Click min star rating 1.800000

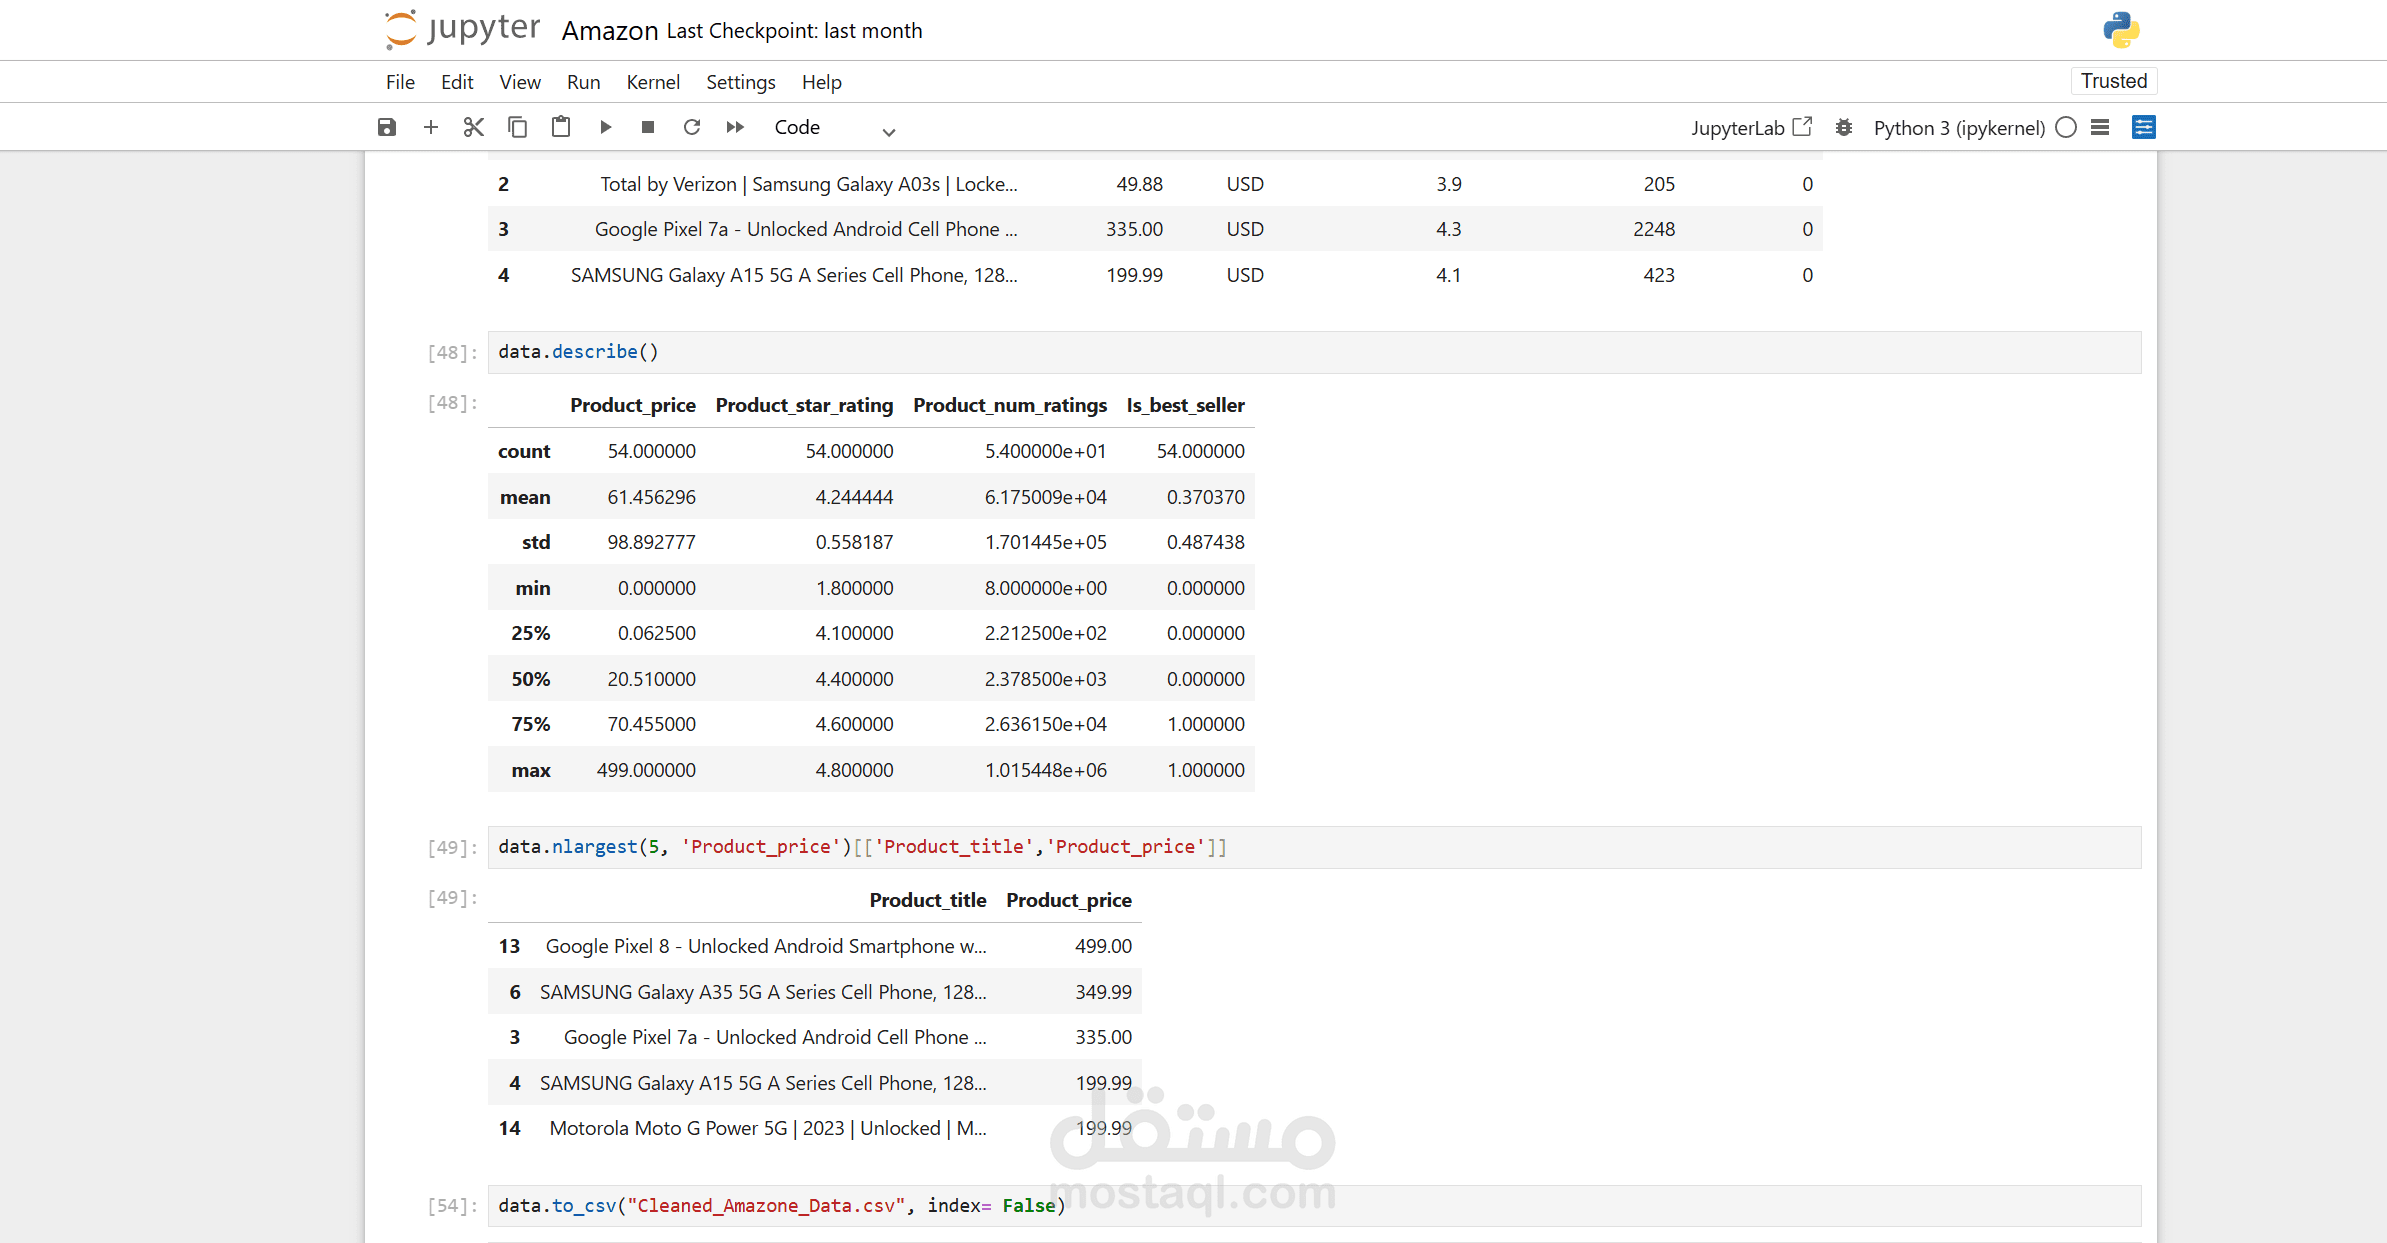[854, 588]
